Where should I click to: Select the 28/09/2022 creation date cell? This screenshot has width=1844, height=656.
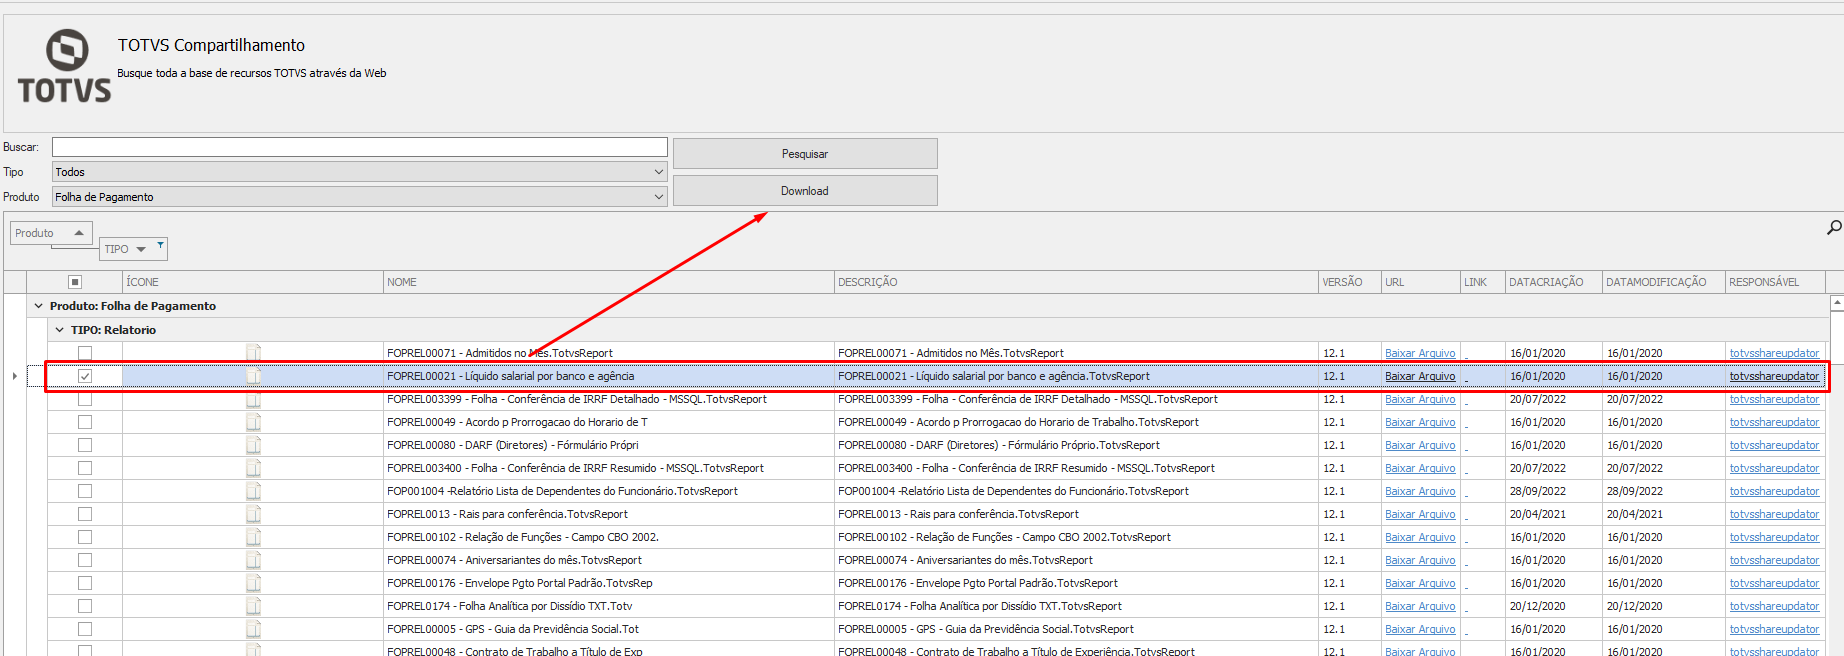(x=1554, y=491)
